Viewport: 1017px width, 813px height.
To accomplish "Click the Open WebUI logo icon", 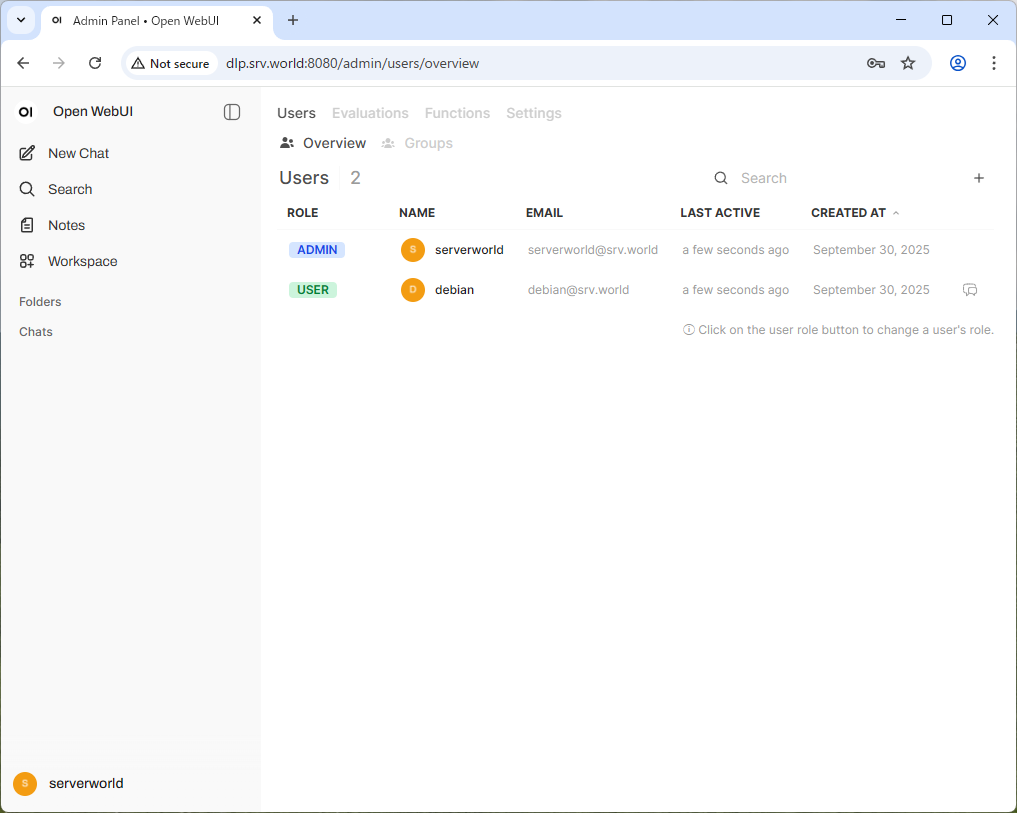I will click(x=26, y=112).
